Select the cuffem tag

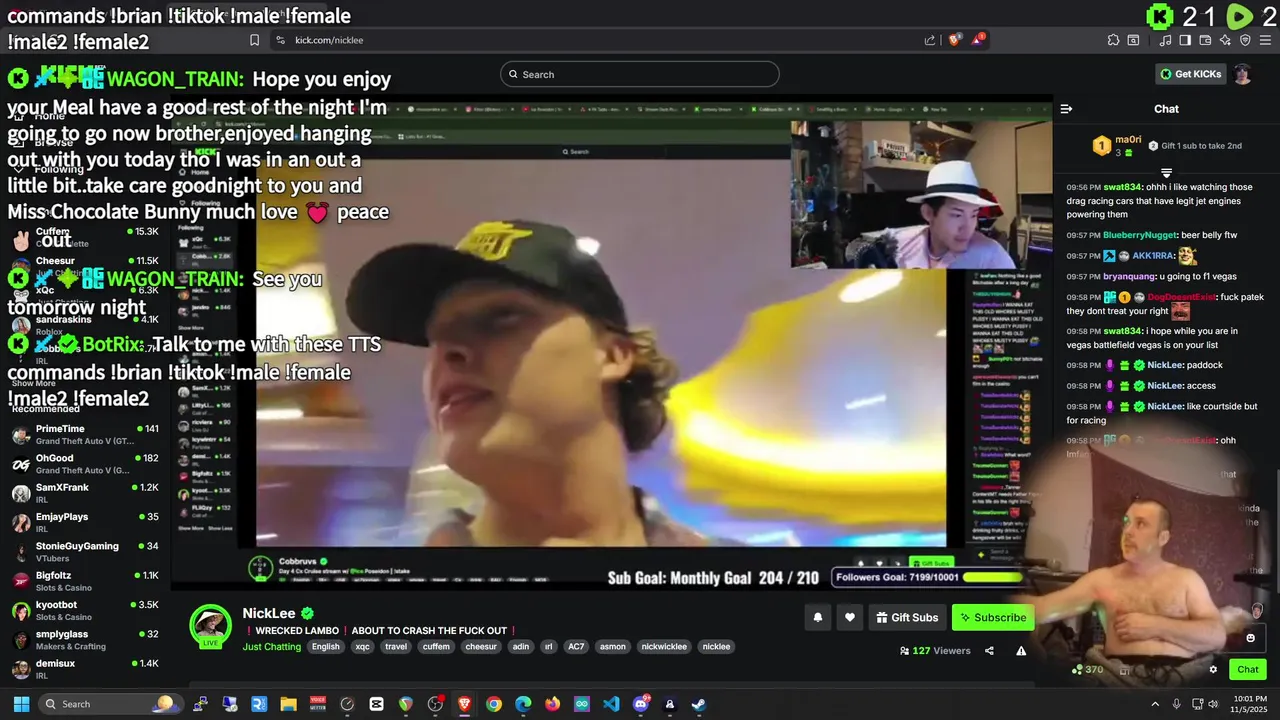point(436,647)
